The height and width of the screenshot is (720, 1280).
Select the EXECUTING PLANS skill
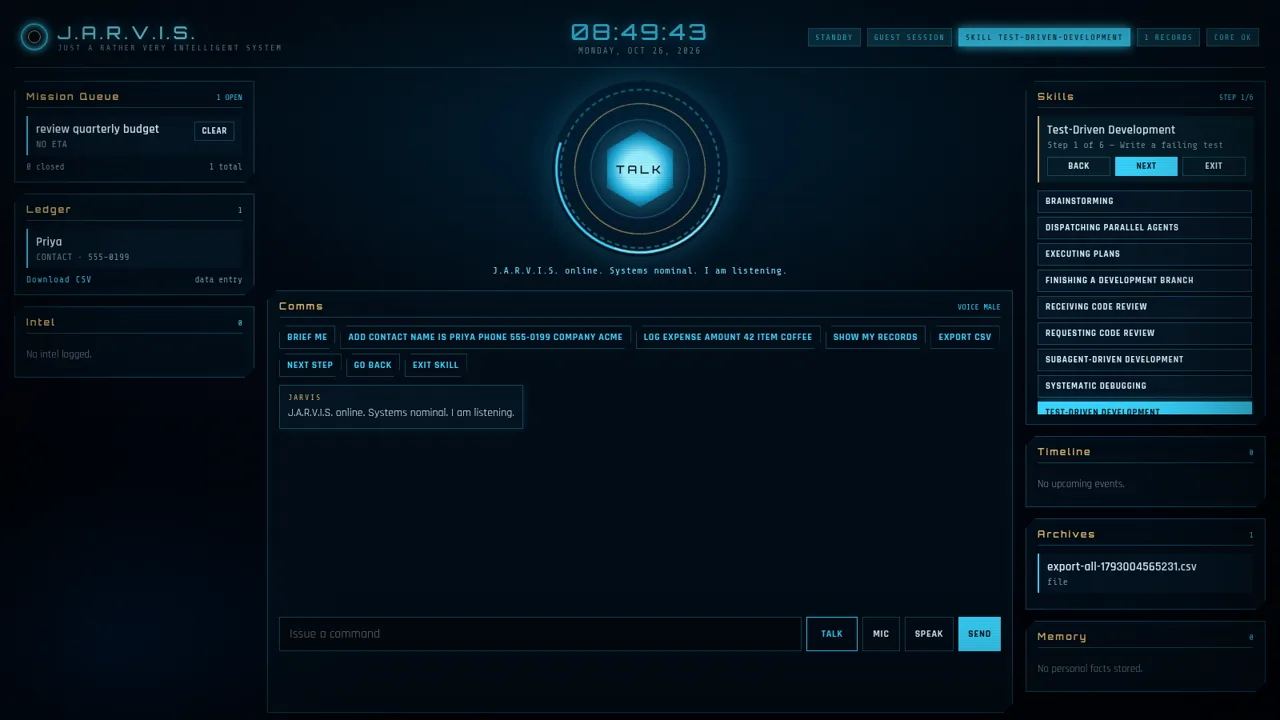tap(1145, 254)
